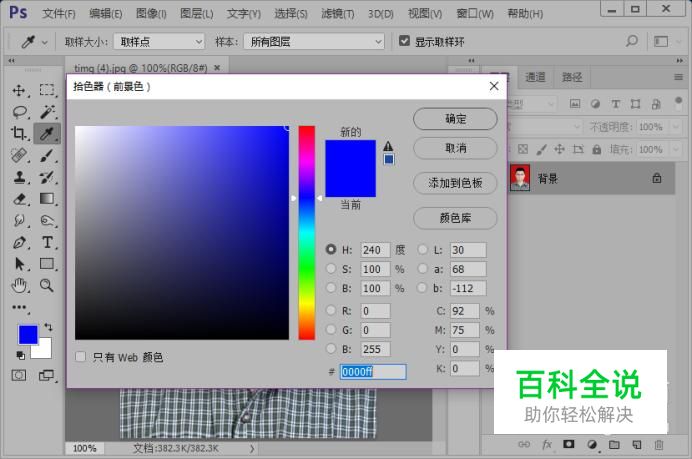This screenshot has width=692, height=459.
Task: Select the Hand tool
Action: (x=19, y=286)
